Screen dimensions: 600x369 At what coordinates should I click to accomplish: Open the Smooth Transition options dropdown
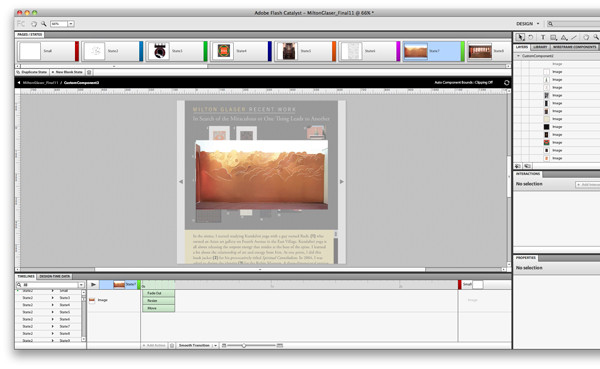click(215, 346)
